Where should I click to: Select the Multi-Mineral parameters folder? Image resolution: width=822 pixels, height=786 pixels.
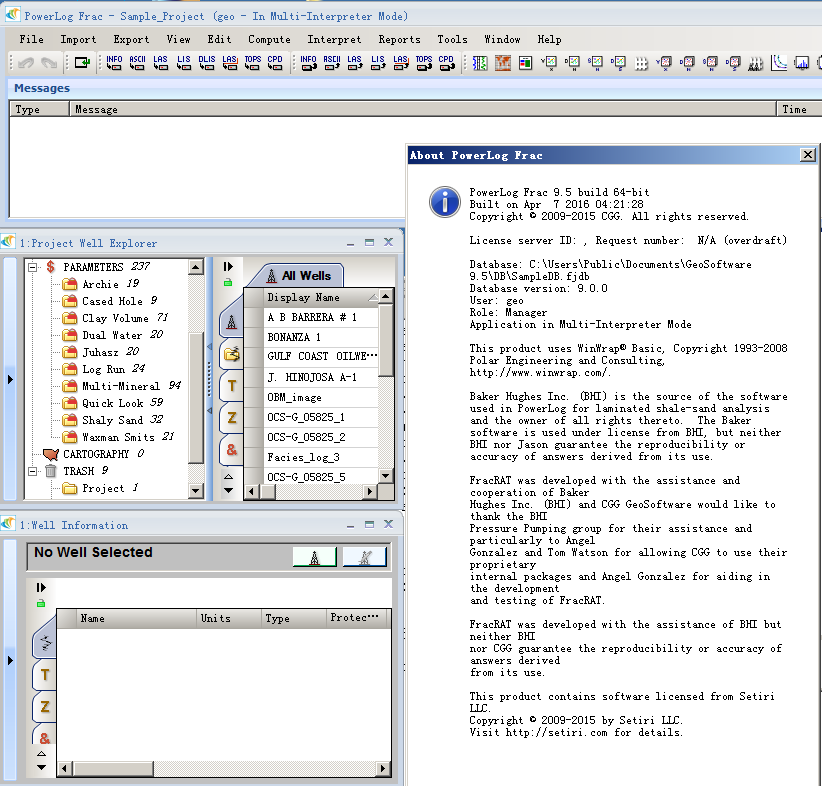coord(121,386)
